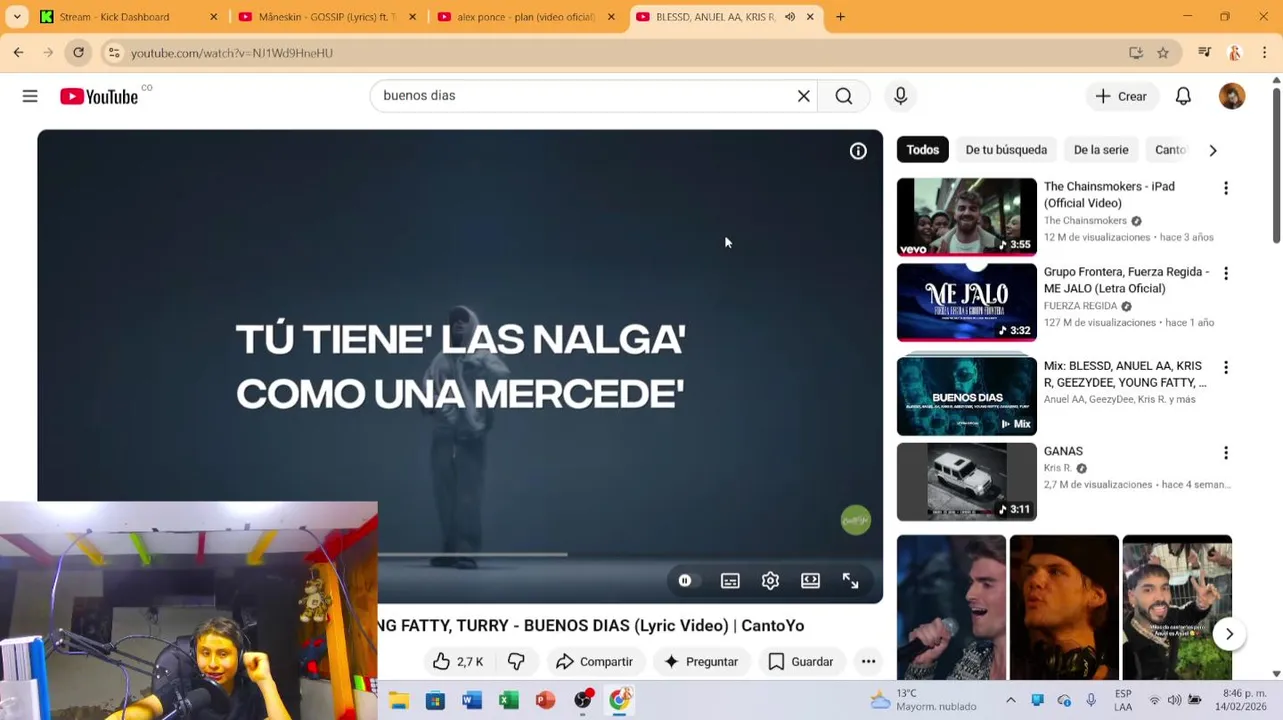Show more filter chips with the arrow
This screenshot has height=720, width=1283.
point(1213,151)
